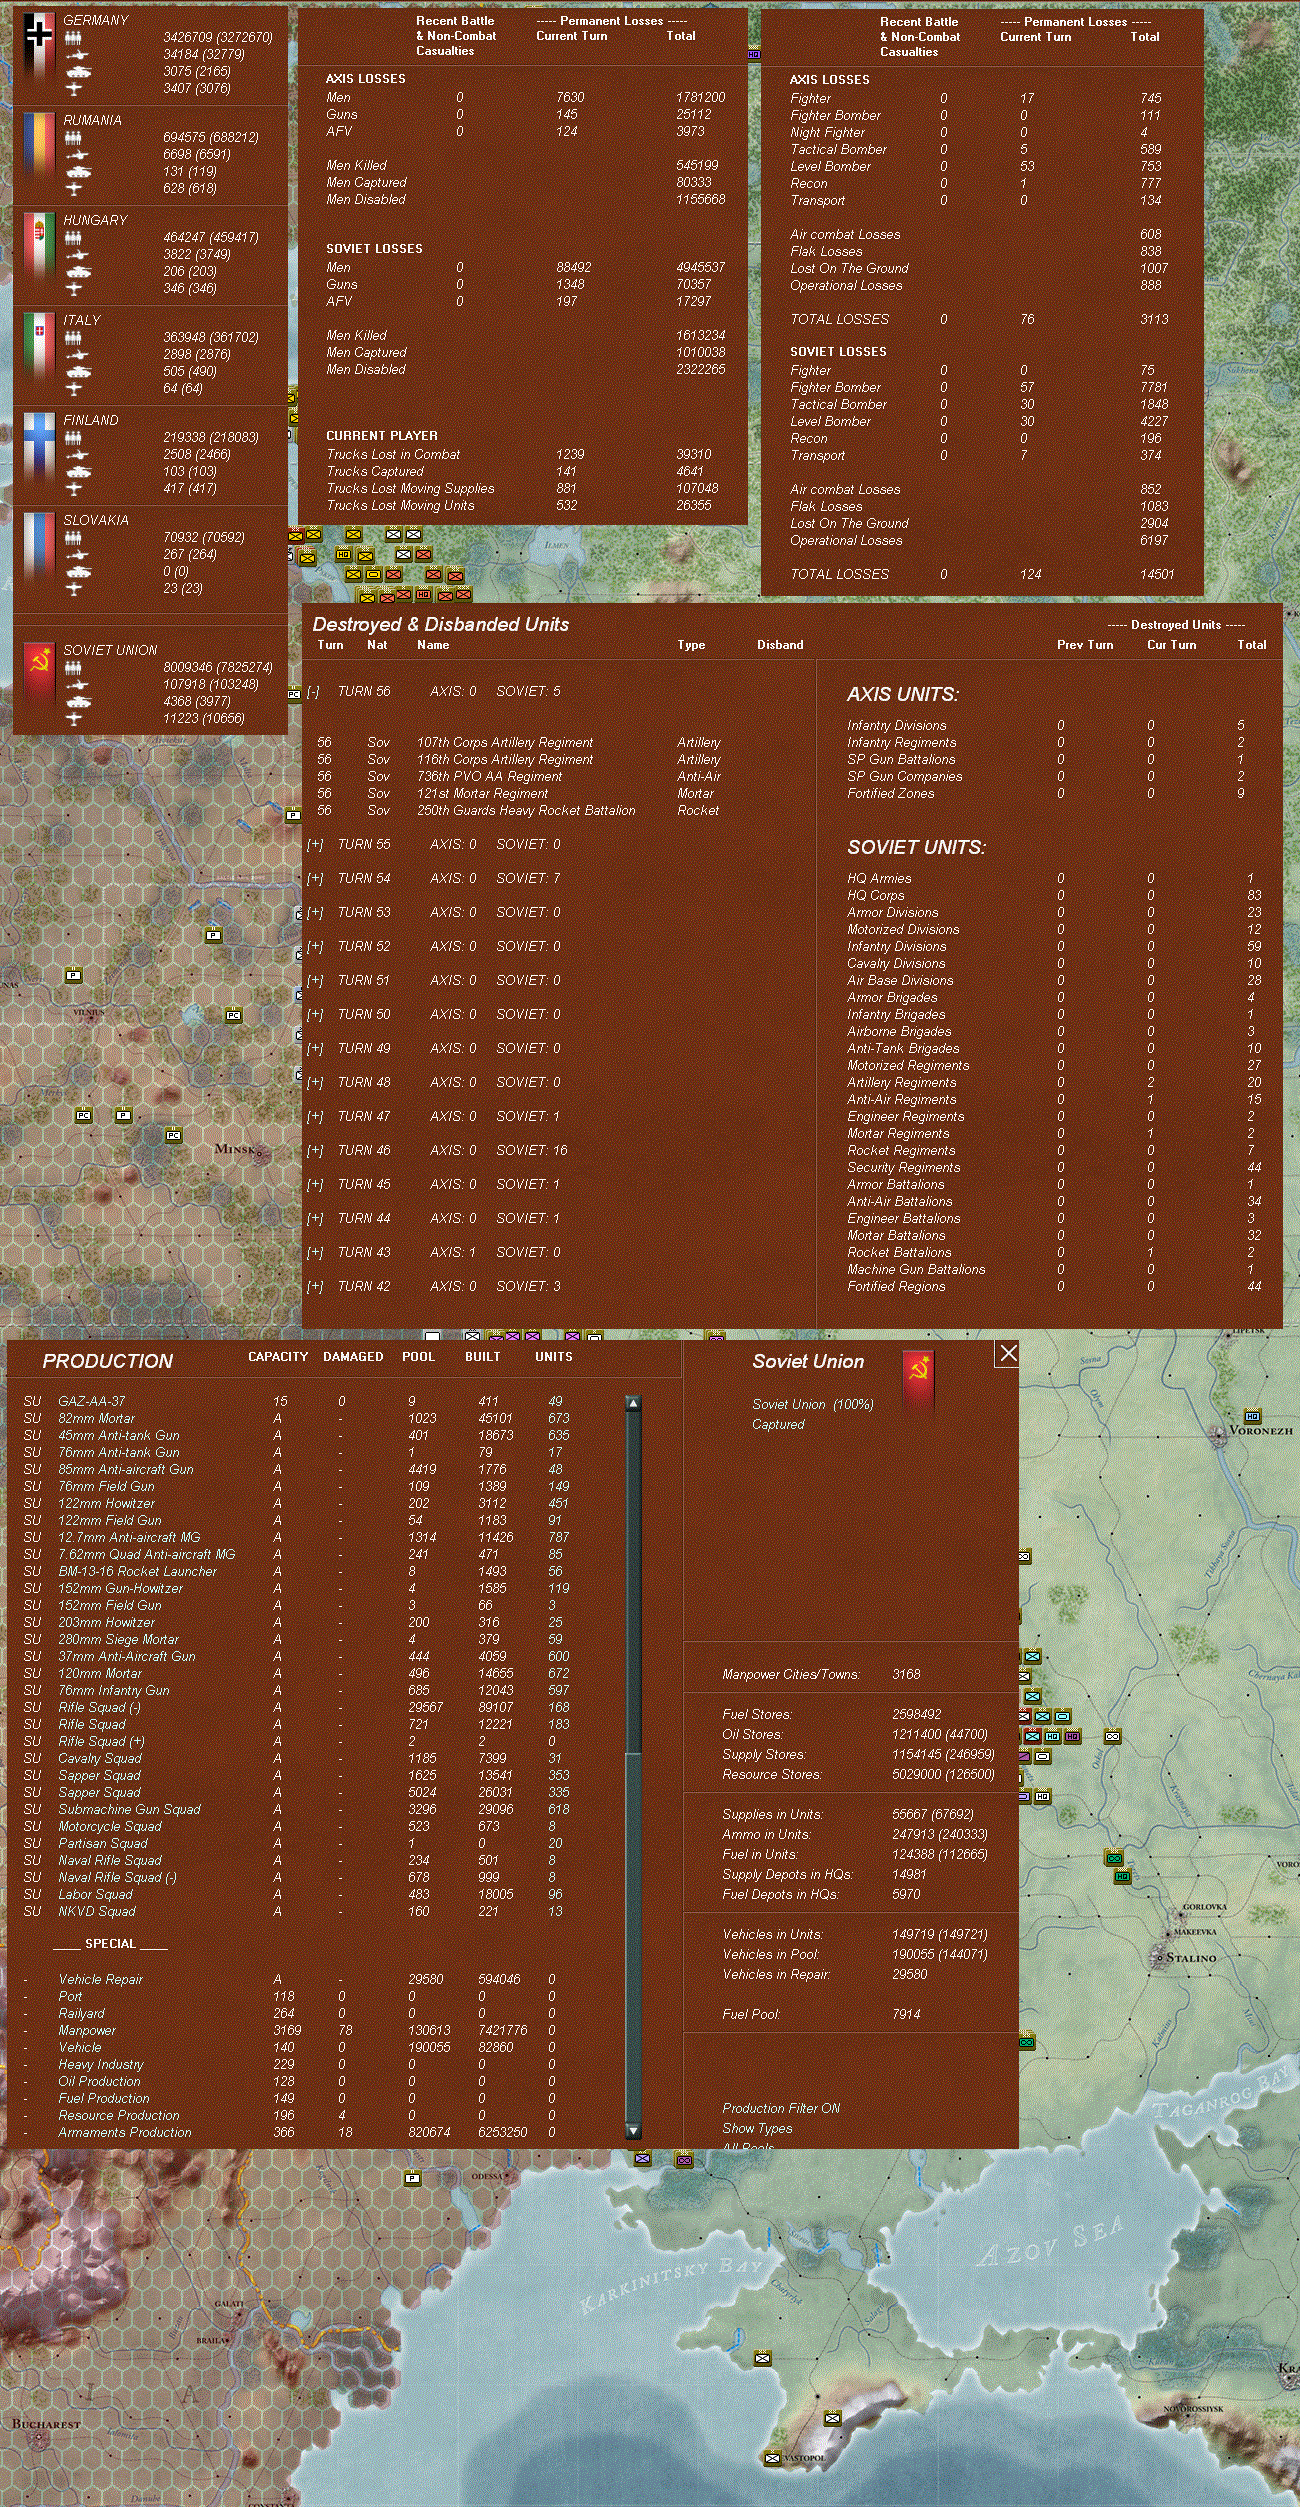Click Rumania's aircraft icon
Screen dimensions: 1300x2507
pos(73,189)
